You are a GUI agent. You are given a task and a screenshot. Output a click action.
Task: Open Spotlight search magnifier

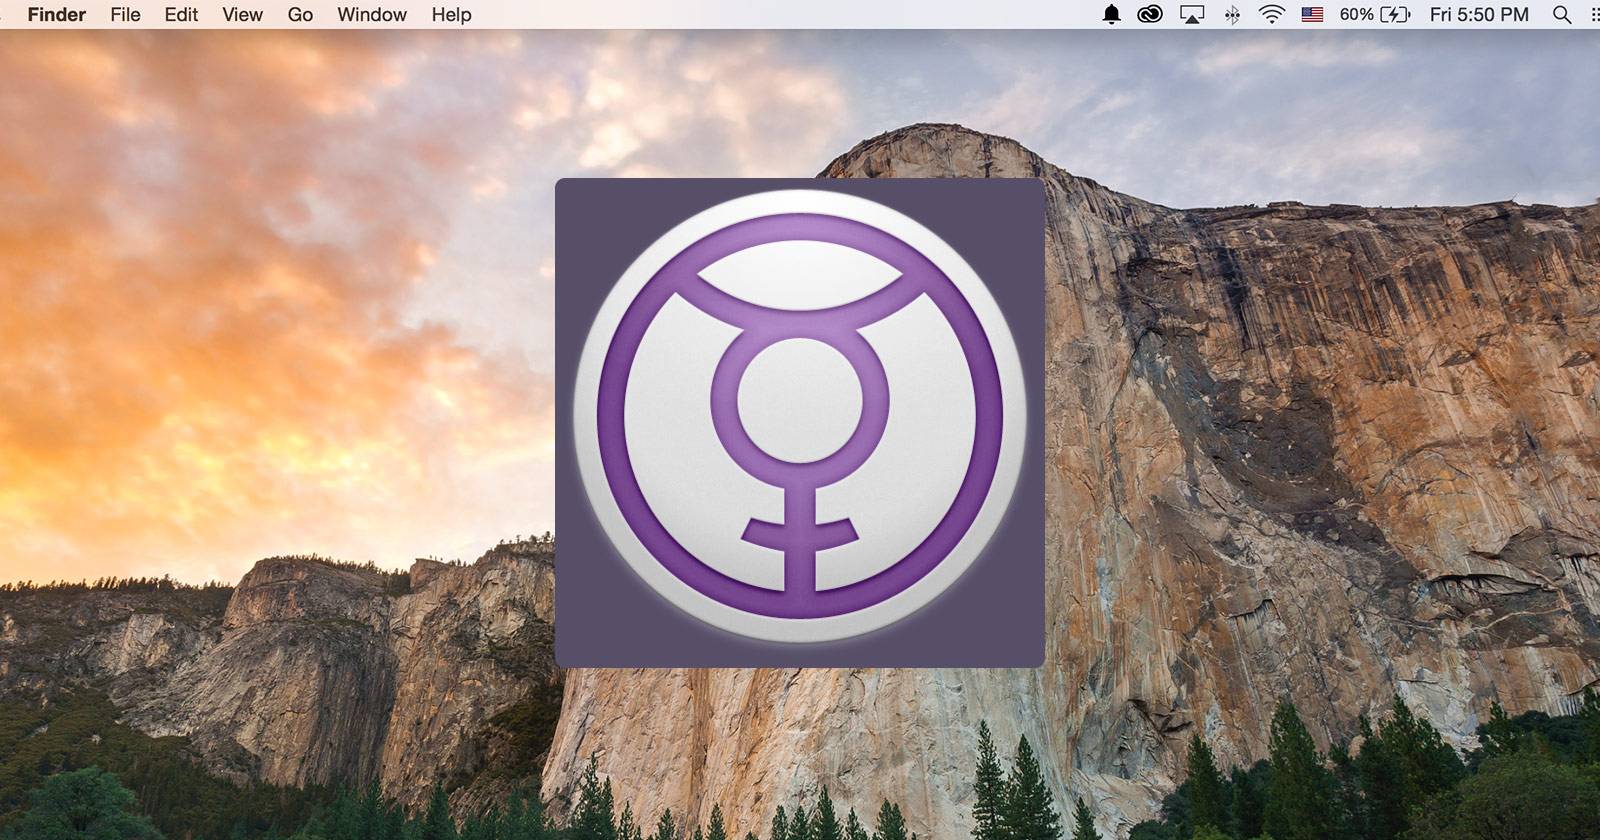coord(1561,15)
